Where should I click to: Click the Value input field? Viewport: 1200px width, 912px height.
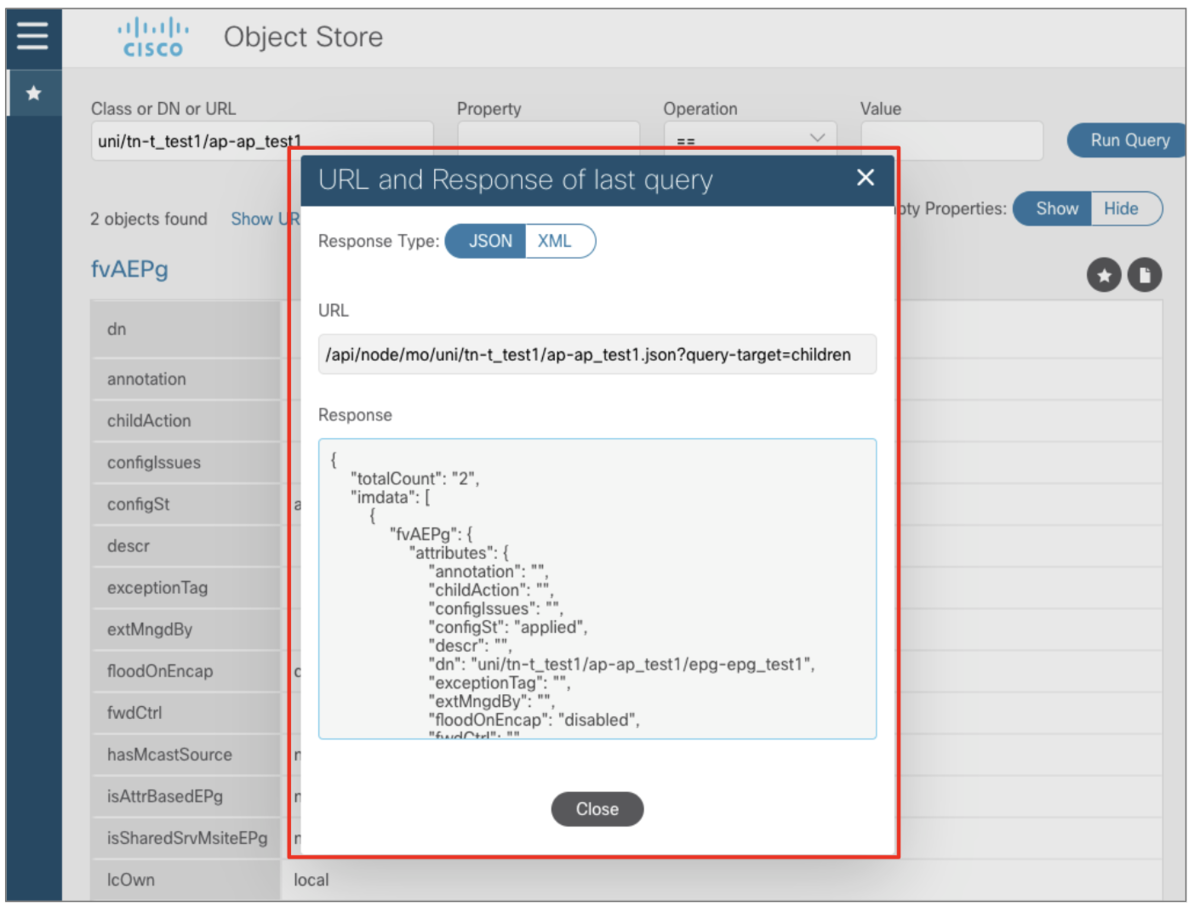click(x=952, y=139)
